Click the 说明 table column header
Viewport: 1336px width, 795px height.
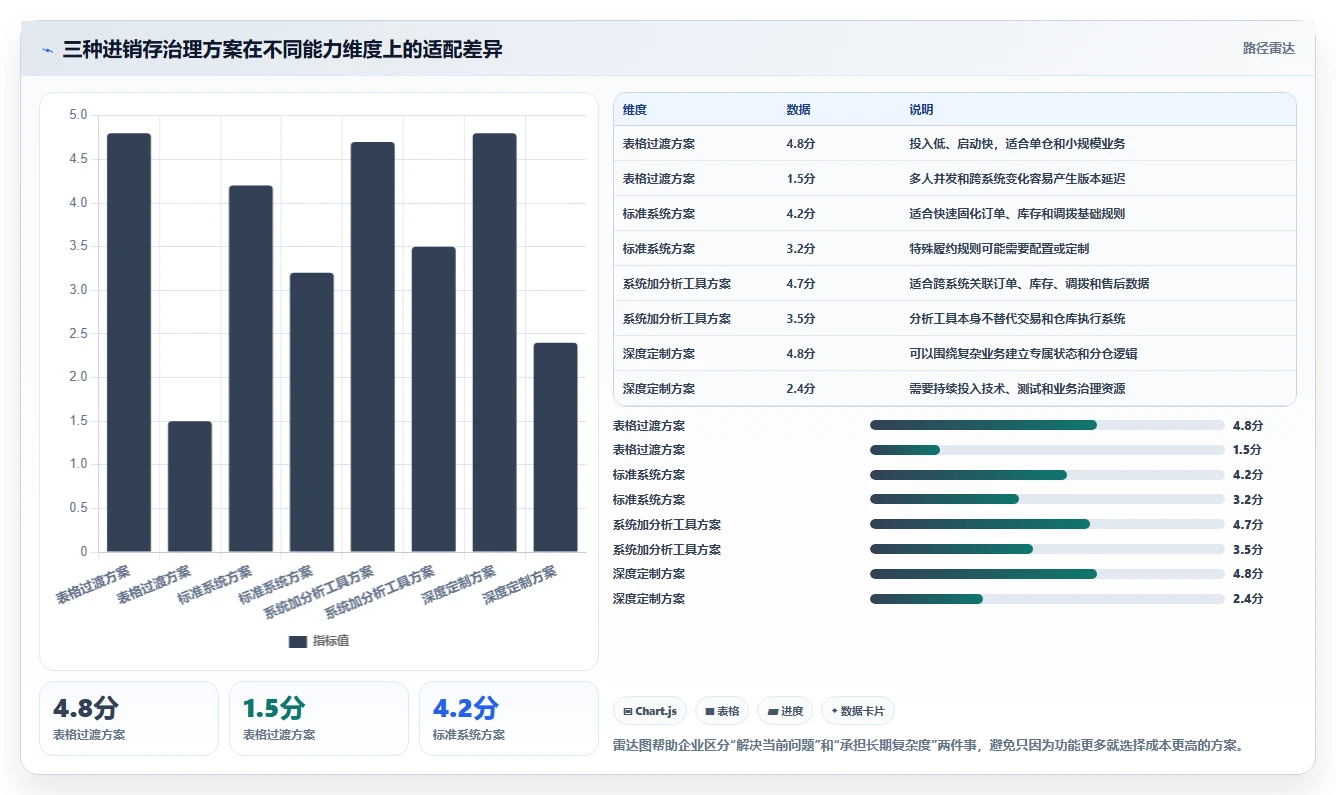click(921, 110)
